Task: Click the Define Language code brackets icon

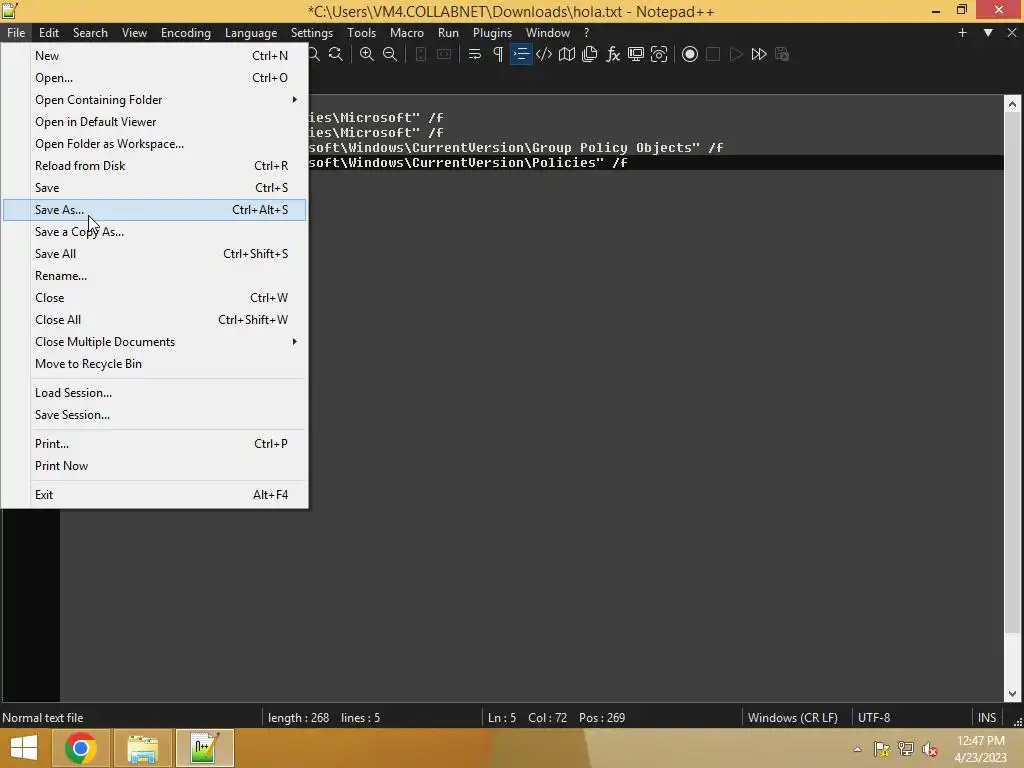Action: pos(544,54)
